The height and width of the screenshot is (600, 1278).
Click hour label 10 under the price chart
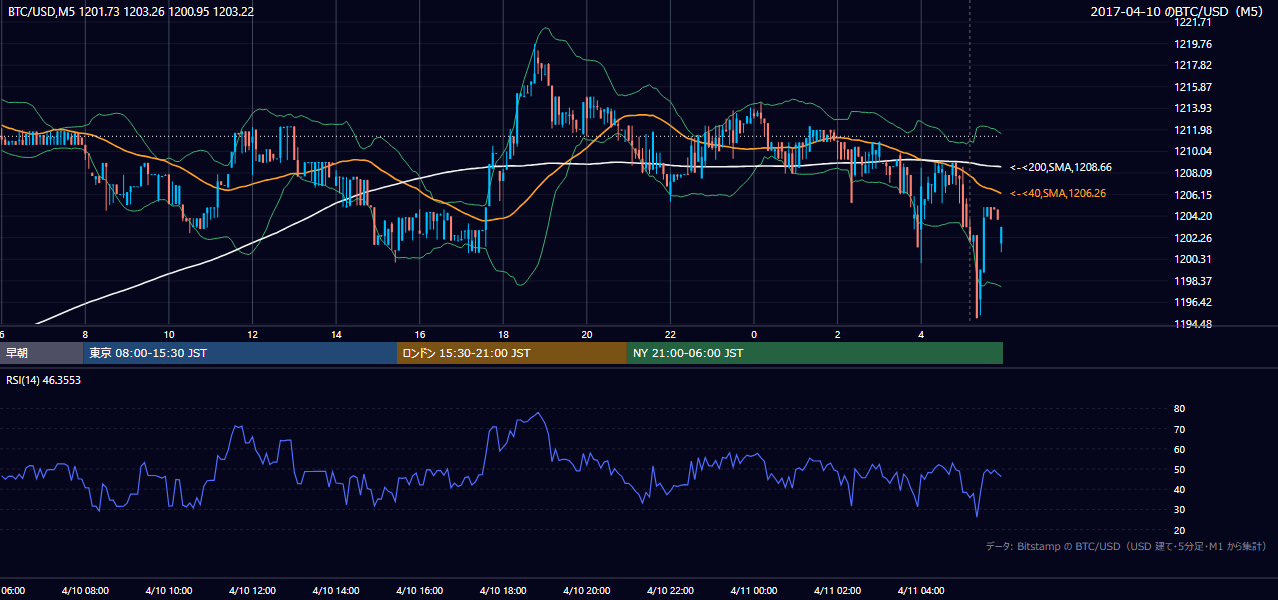point(169,334)
